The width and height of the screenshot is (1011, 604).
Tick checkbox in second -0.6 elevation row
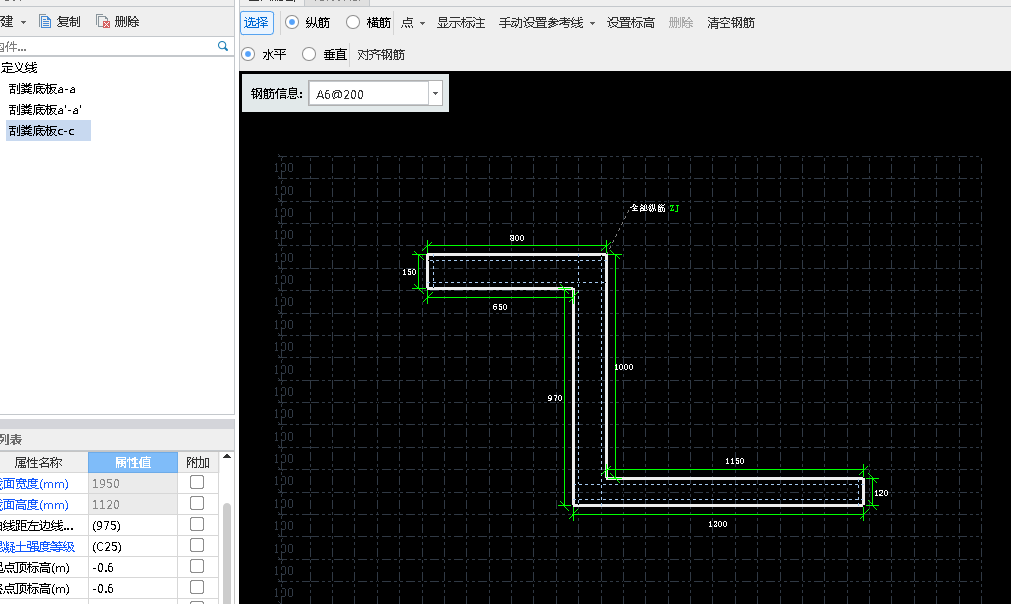[x=197, y=587]
